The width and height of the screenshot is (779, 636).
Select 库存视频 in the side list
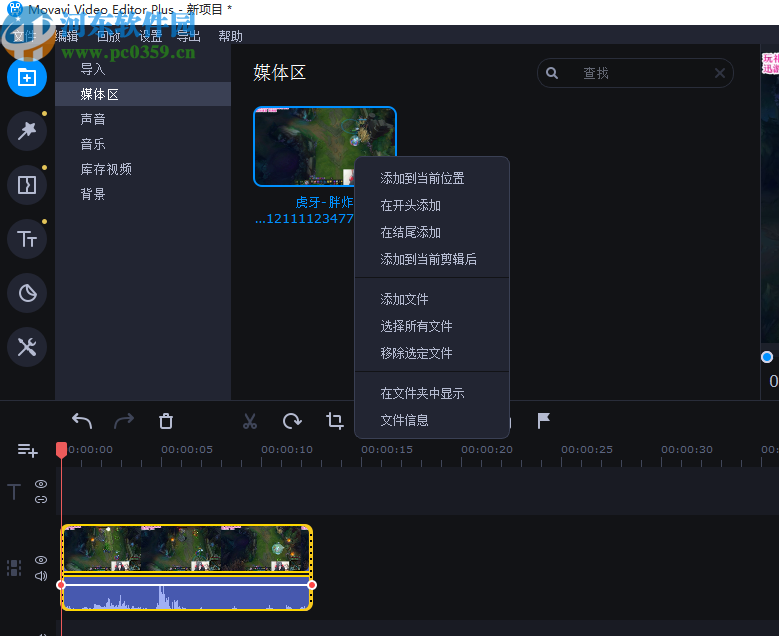click(x=143, y=169)
